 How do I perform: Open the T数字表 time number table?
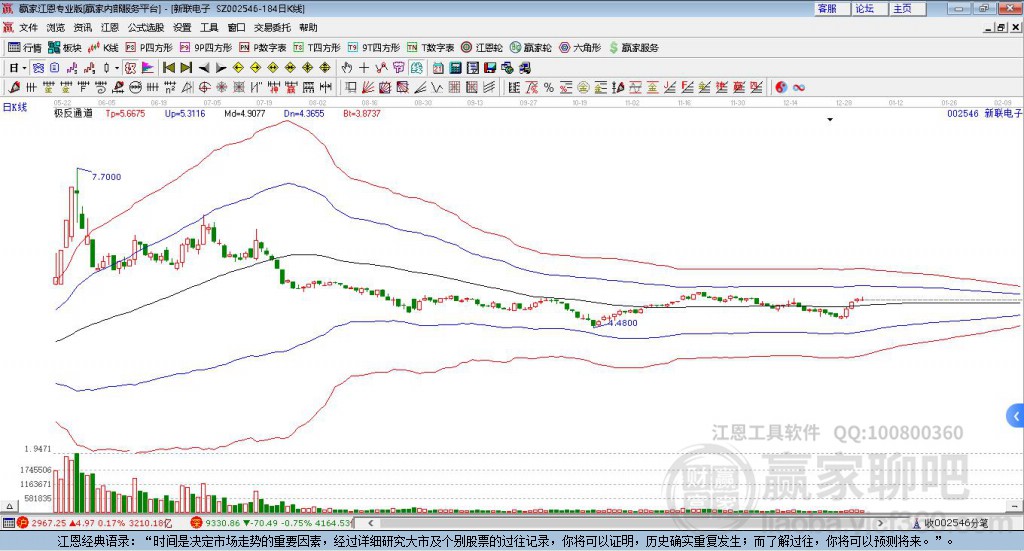coord(430,48)
